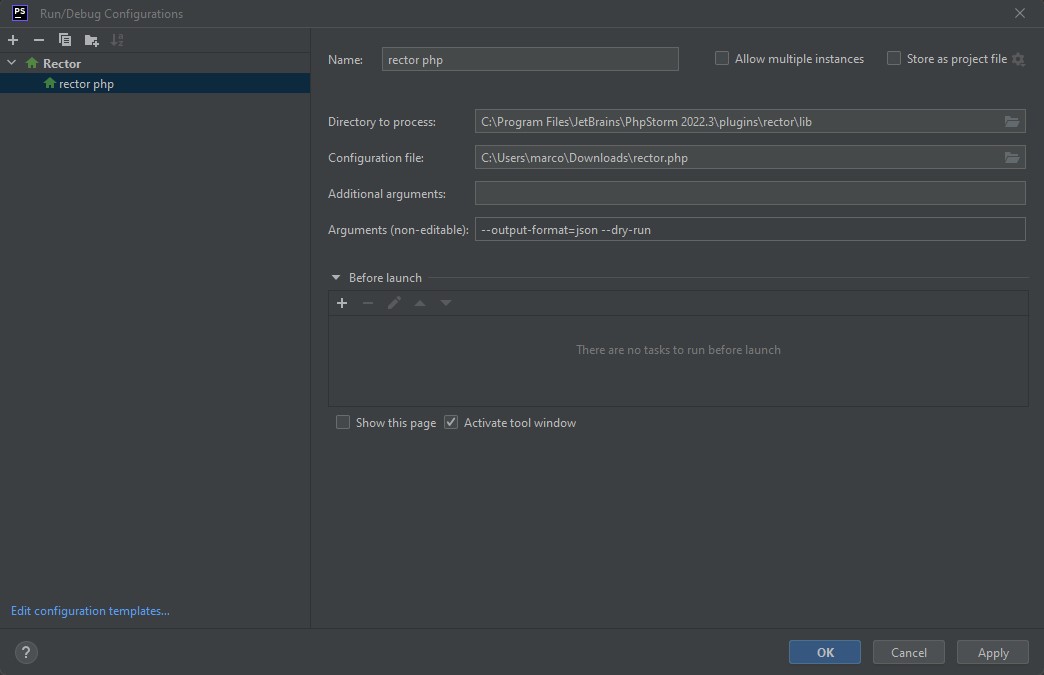
Task: Collapse the Rector configuration group
Action: coord(11,62)
